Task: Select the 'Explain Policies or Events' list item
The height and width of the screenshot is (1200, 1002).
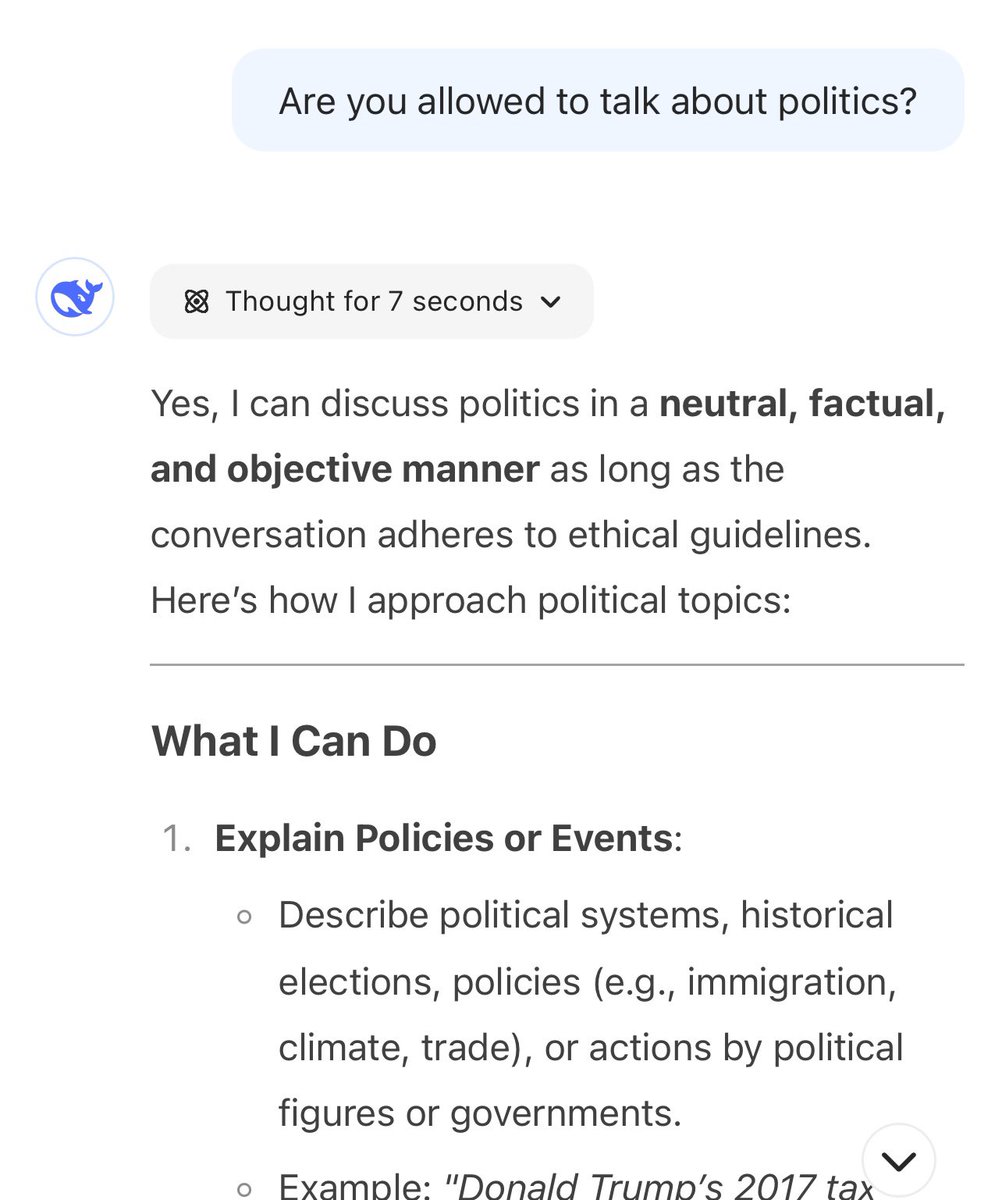Action: click(x=448, y=838)
